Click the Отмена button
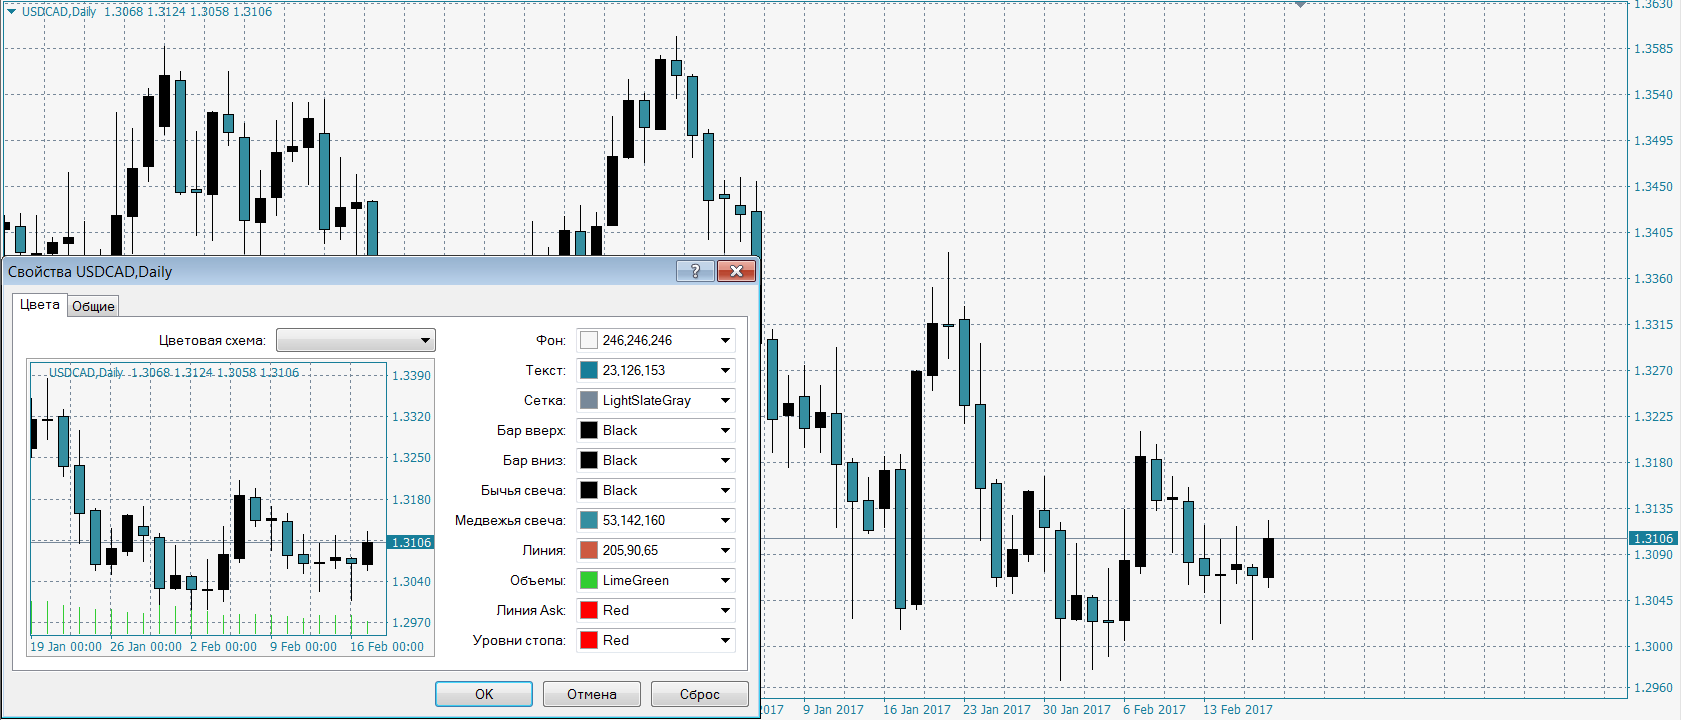This screenshot has width=1681, height=720. click(x=591, y=694)
